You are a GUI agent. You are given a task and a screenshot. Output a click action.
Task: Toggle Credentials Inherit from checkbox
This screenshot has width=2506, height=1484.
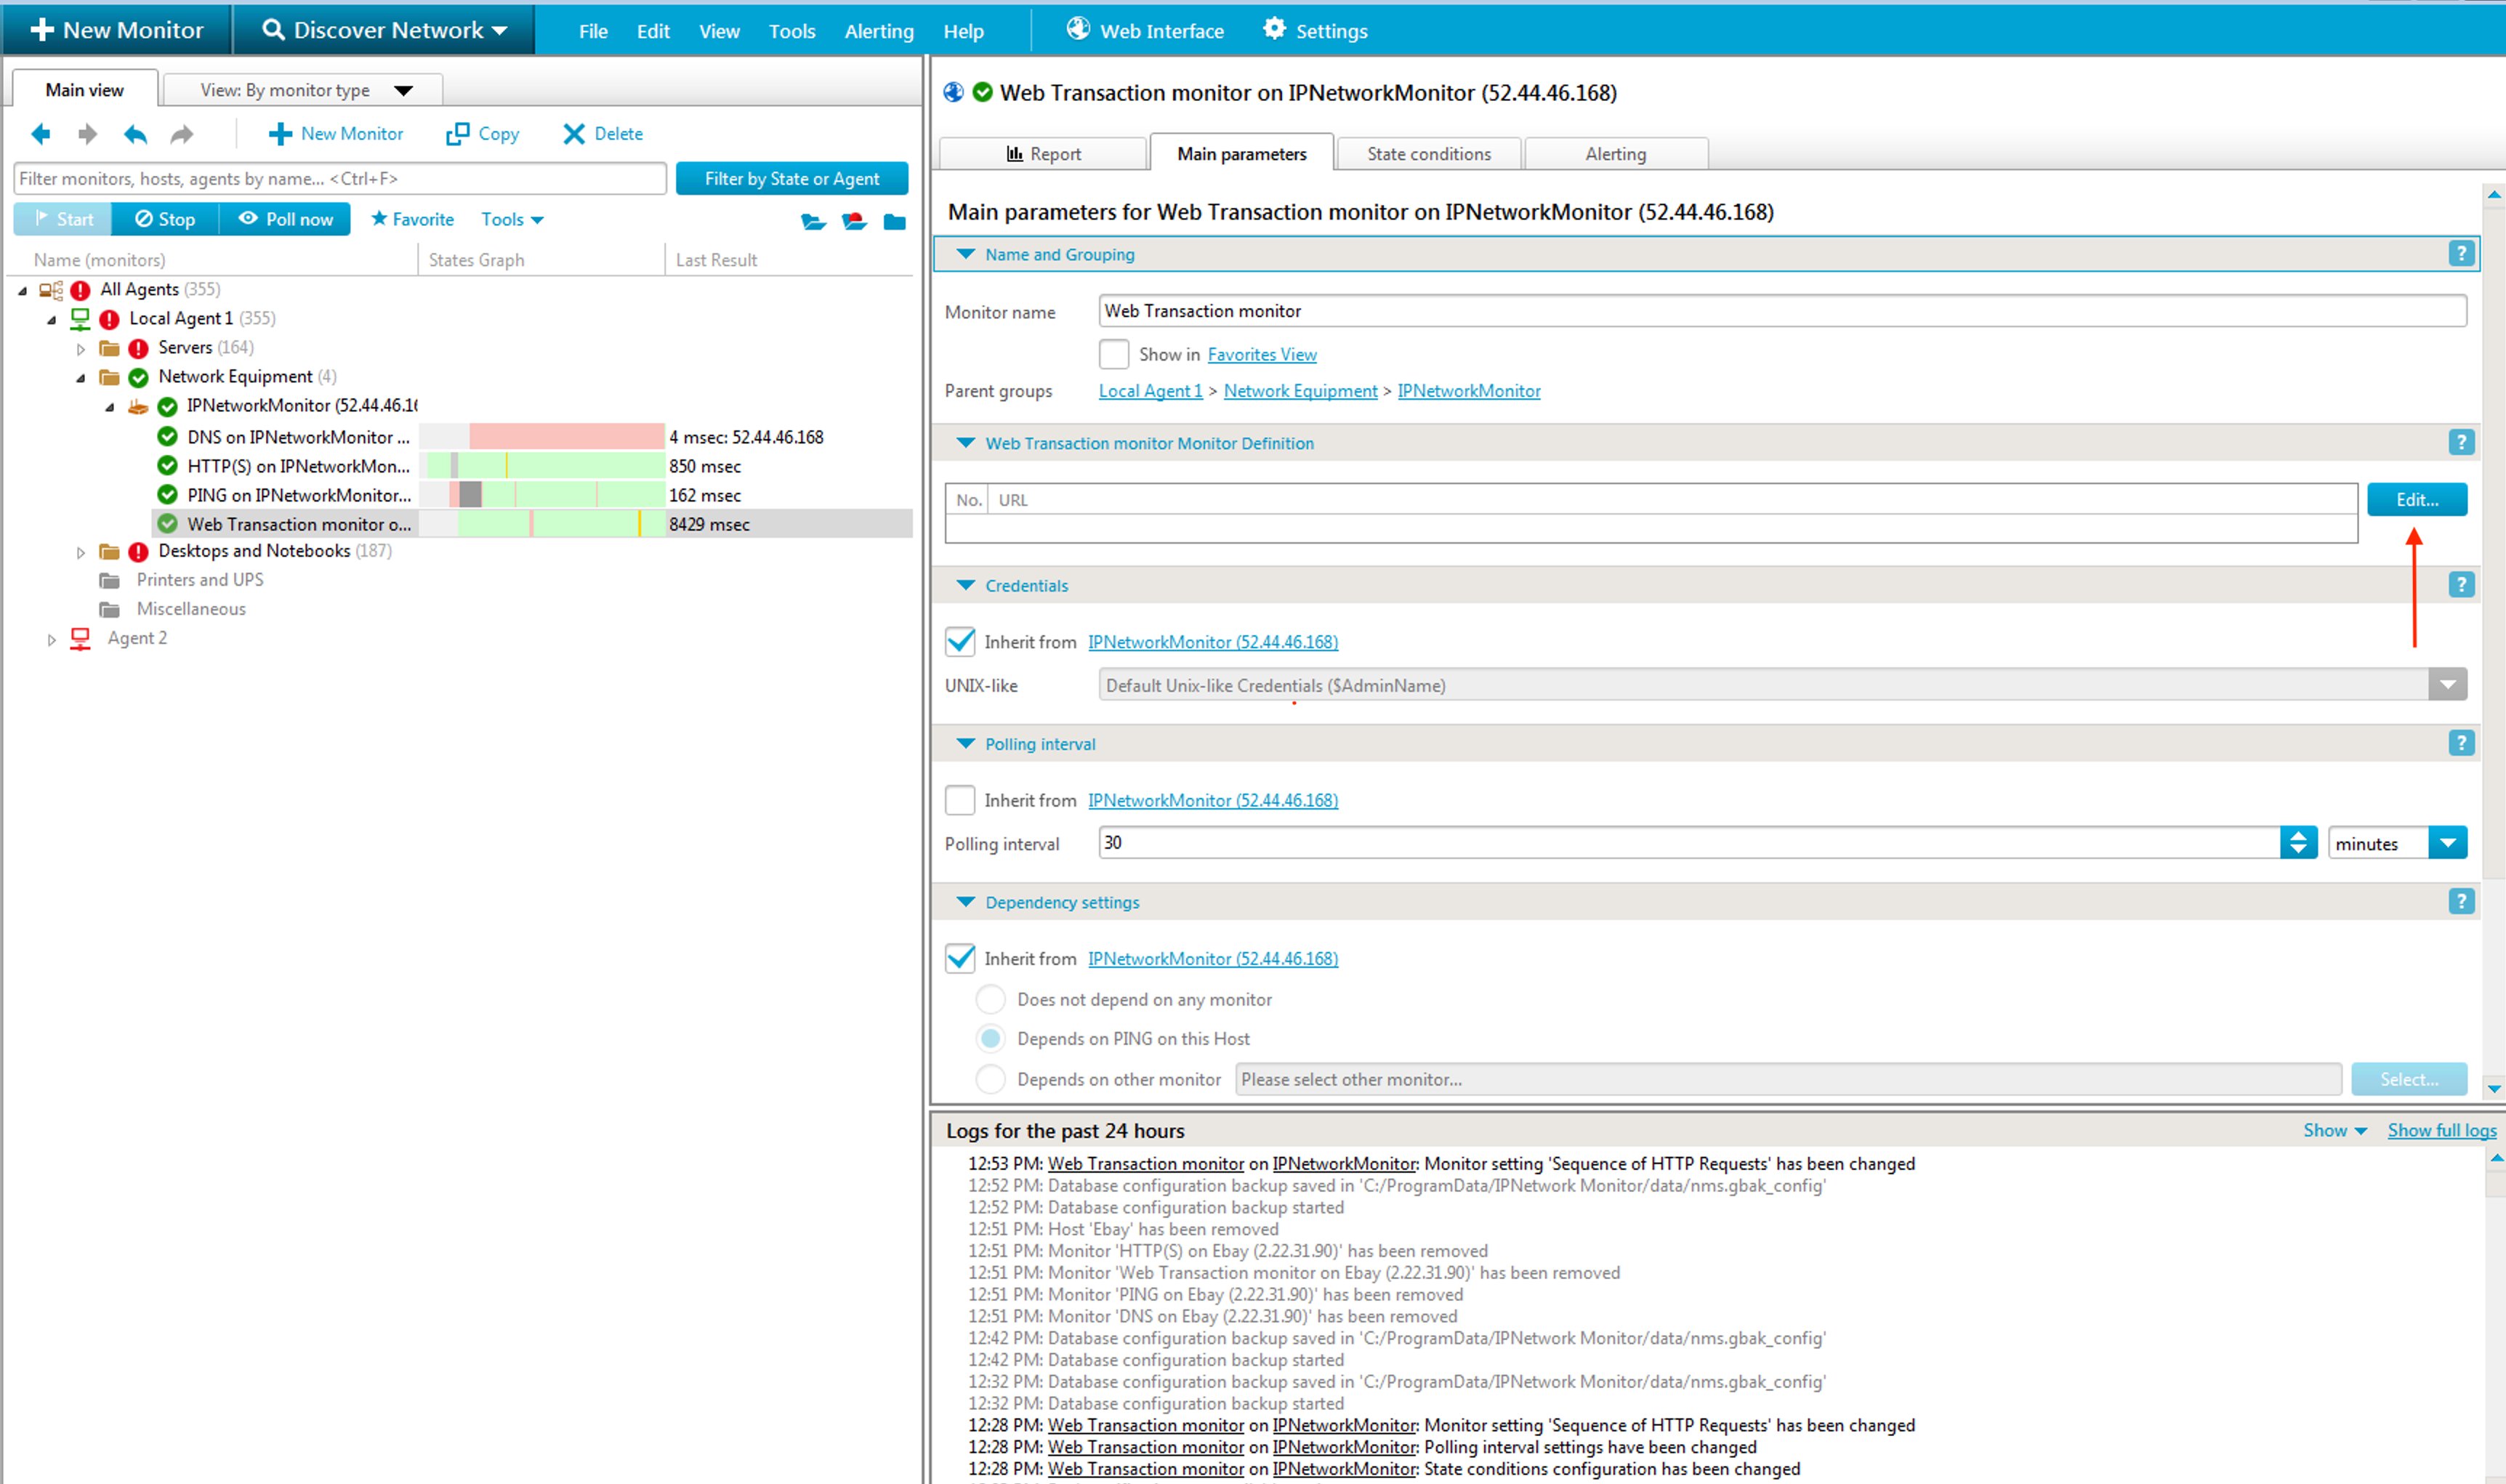[x=960, y=642]
